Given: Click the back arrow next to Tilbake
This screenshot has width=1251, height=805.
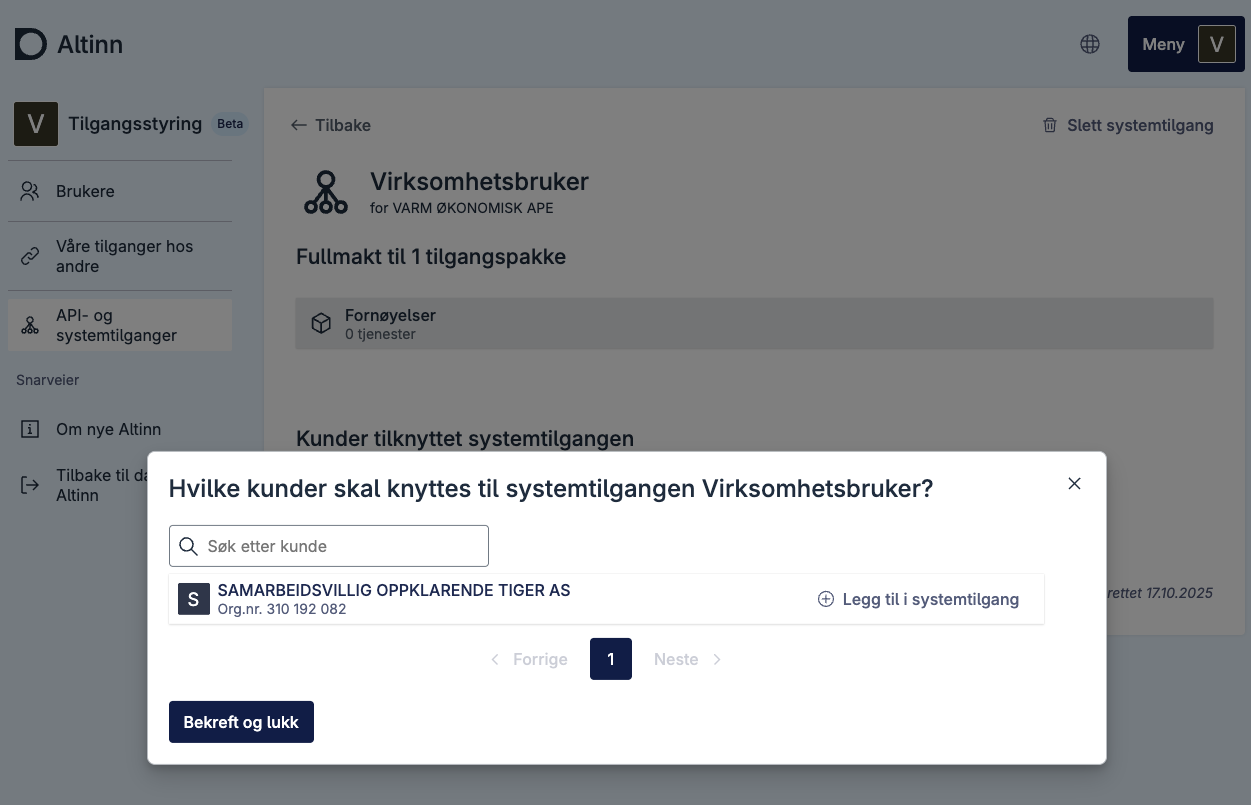Looking at the screenshot, I should 298,125.
